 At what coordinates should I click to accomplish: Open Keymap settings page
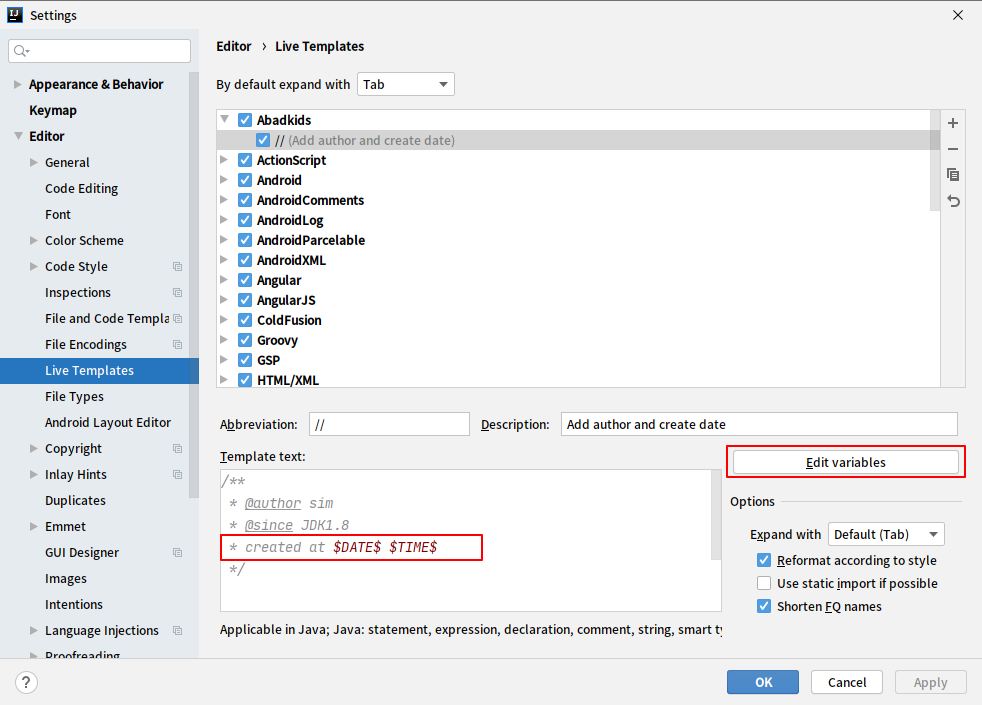coord(53,111)
